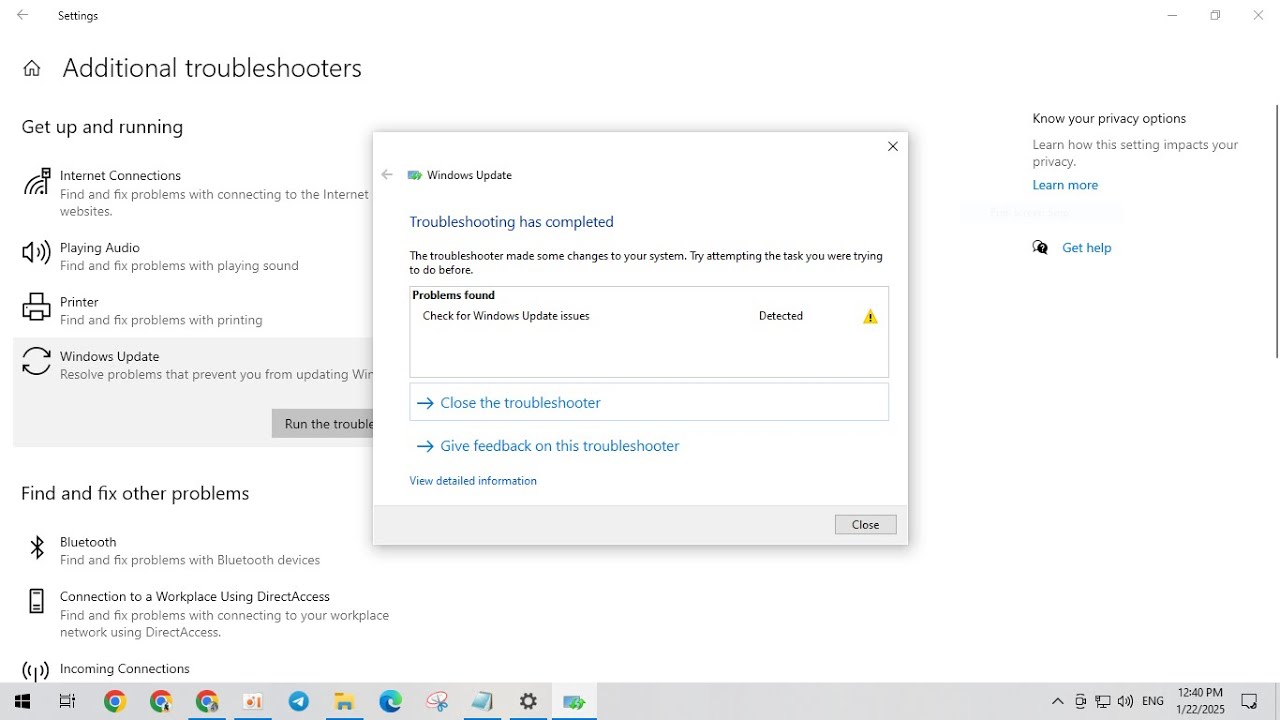
Task: Open Telegram from the taskbar
Action: click(299, 702)
